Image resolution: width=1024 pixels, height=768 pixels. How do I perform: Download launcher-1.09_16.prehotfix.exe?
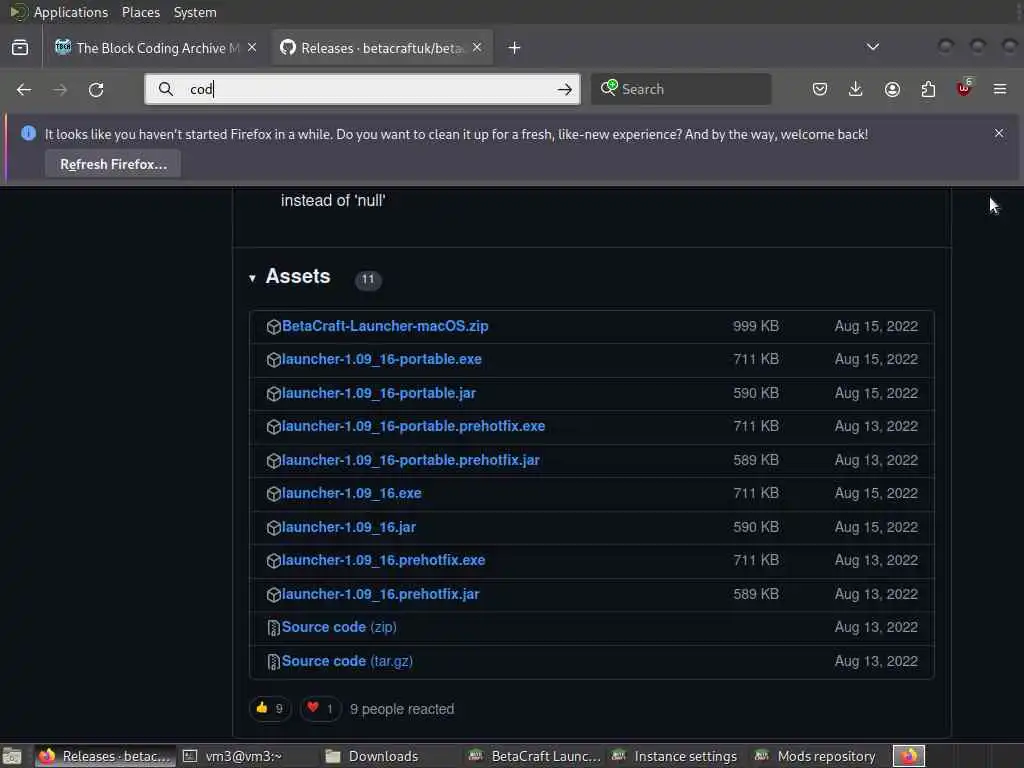[x=383, y=560]
